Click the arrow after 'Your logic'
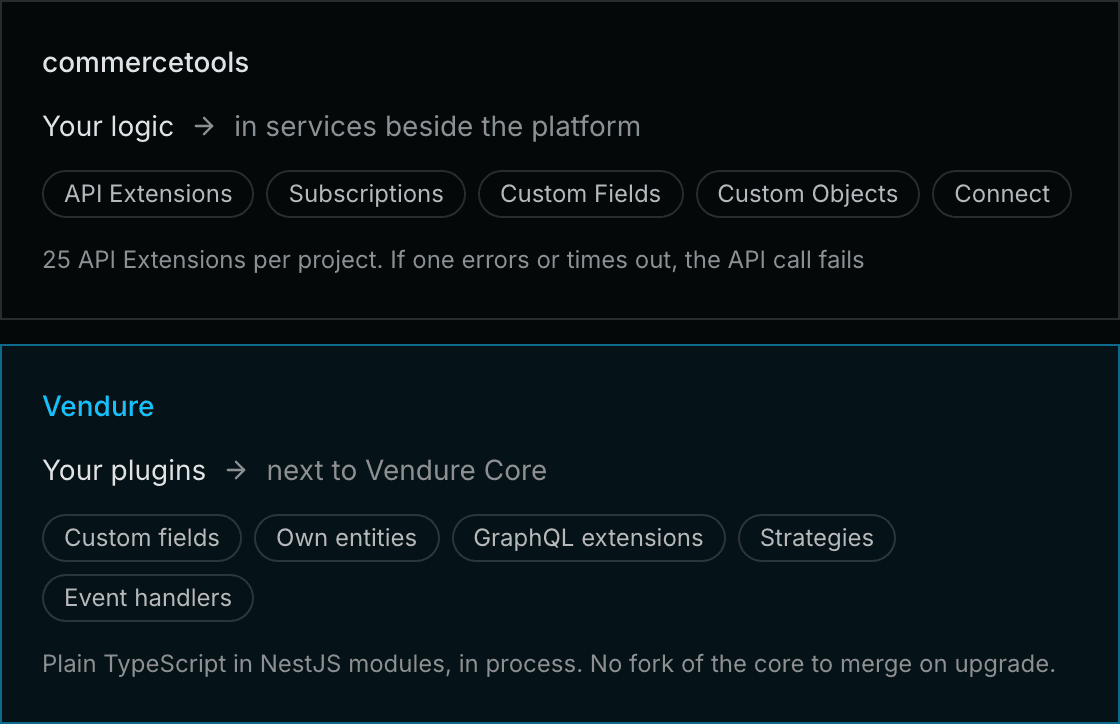This screenshot has width=1120, height=724. pyautogui.click(x=204, y=126)
